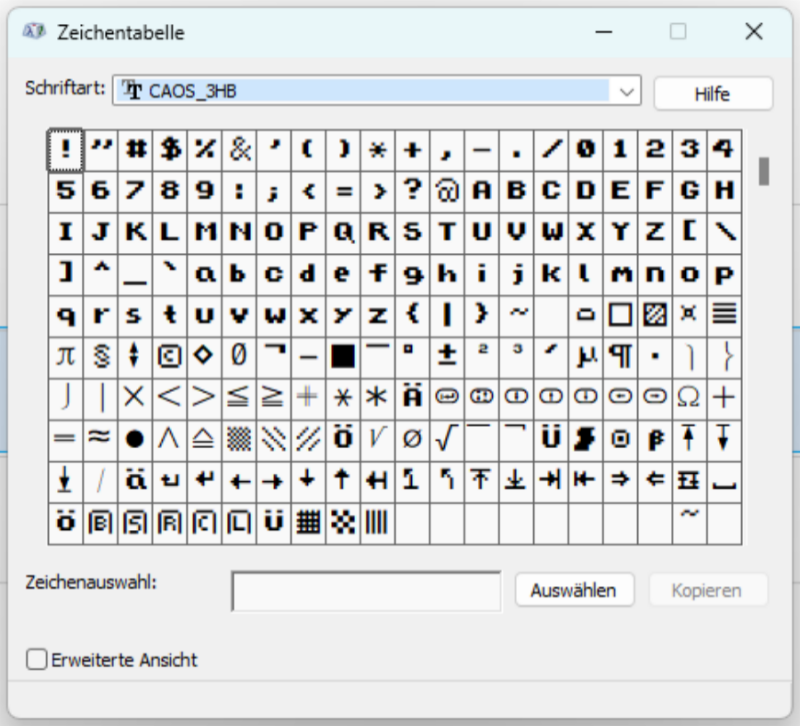Pick the exclamation mark character
This screenshot has height=726, width=800.
[x=65, y=149]
